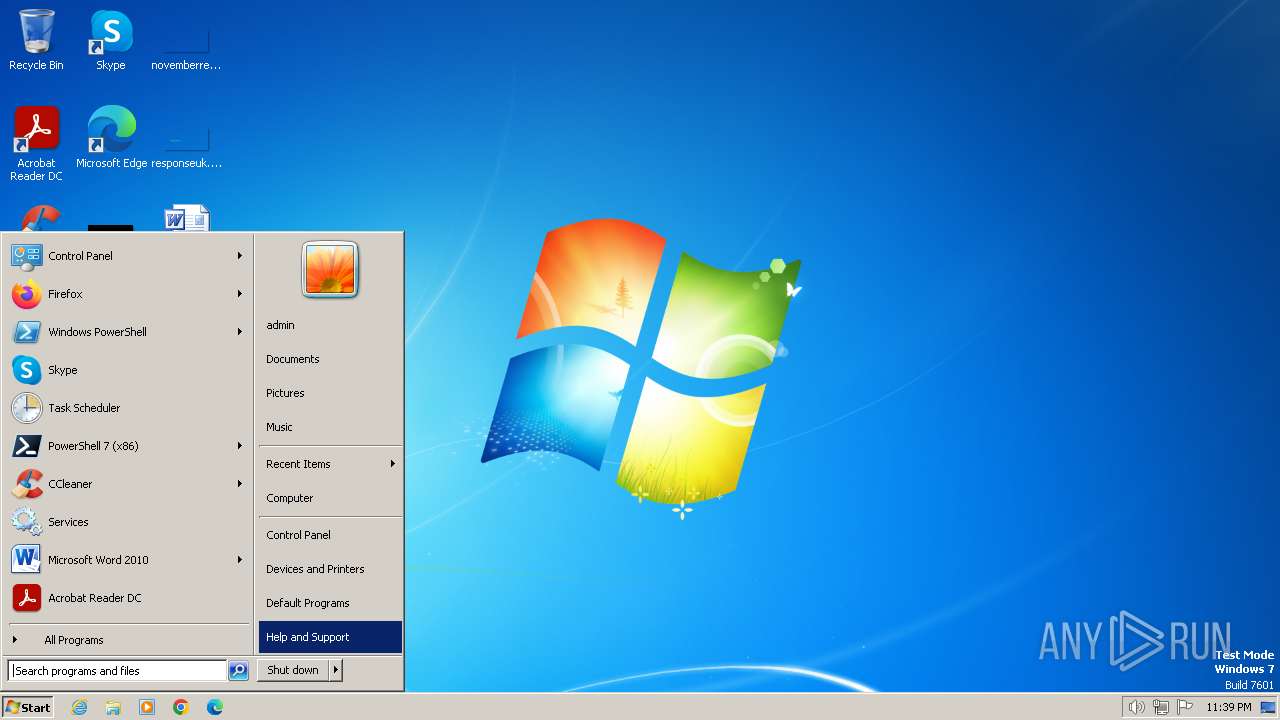This screenshot has width=1280, height=720.
Task: Open File Explorer from the taskbar
Action: (x=113, y=707)
